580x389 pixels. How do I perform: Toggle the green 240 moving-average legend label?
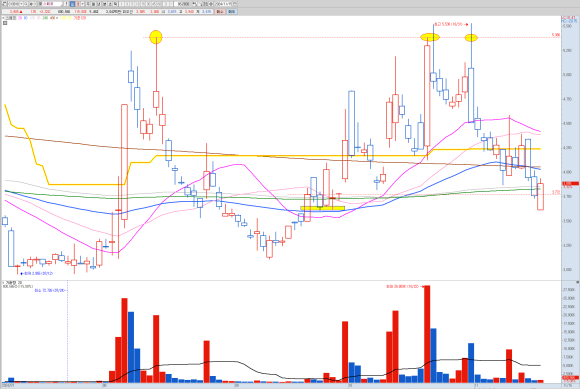(45, 18)
